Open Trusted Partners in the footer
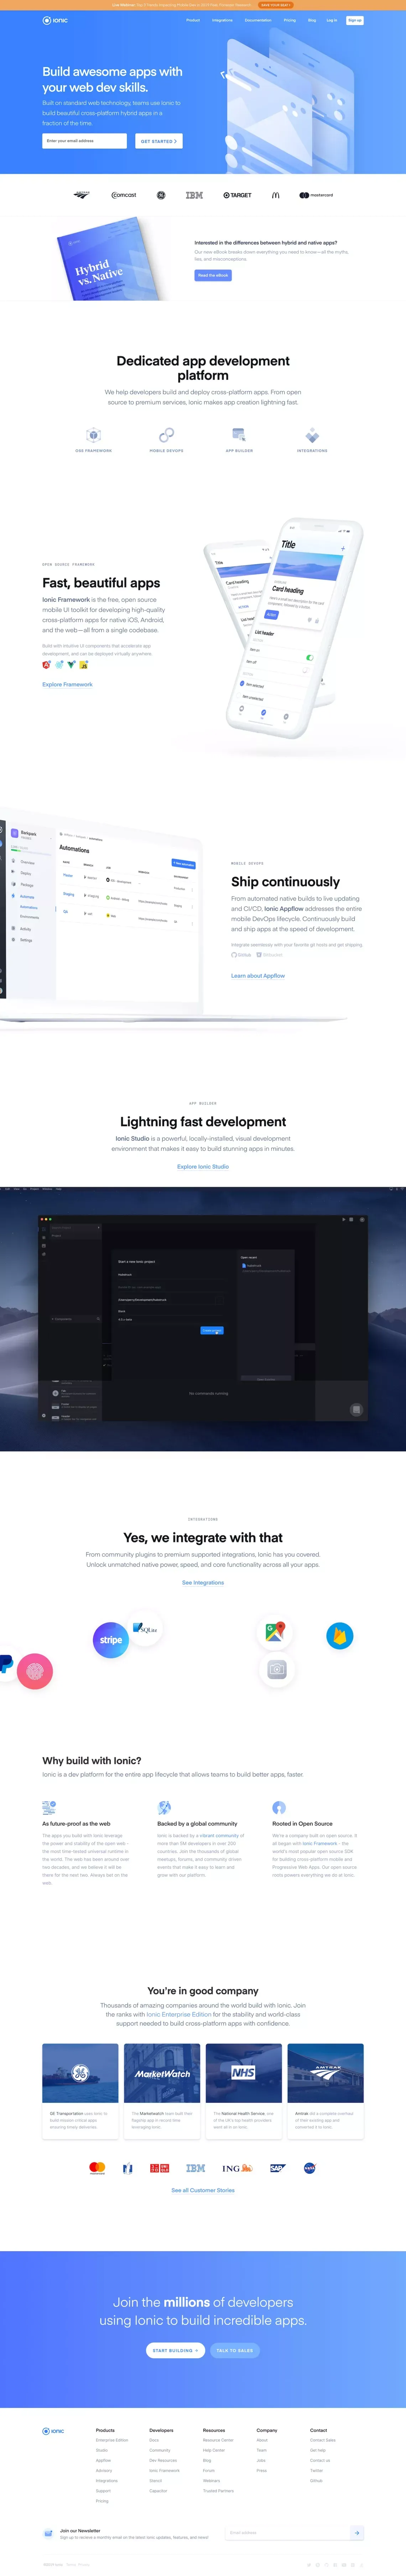 point(218,2490)
